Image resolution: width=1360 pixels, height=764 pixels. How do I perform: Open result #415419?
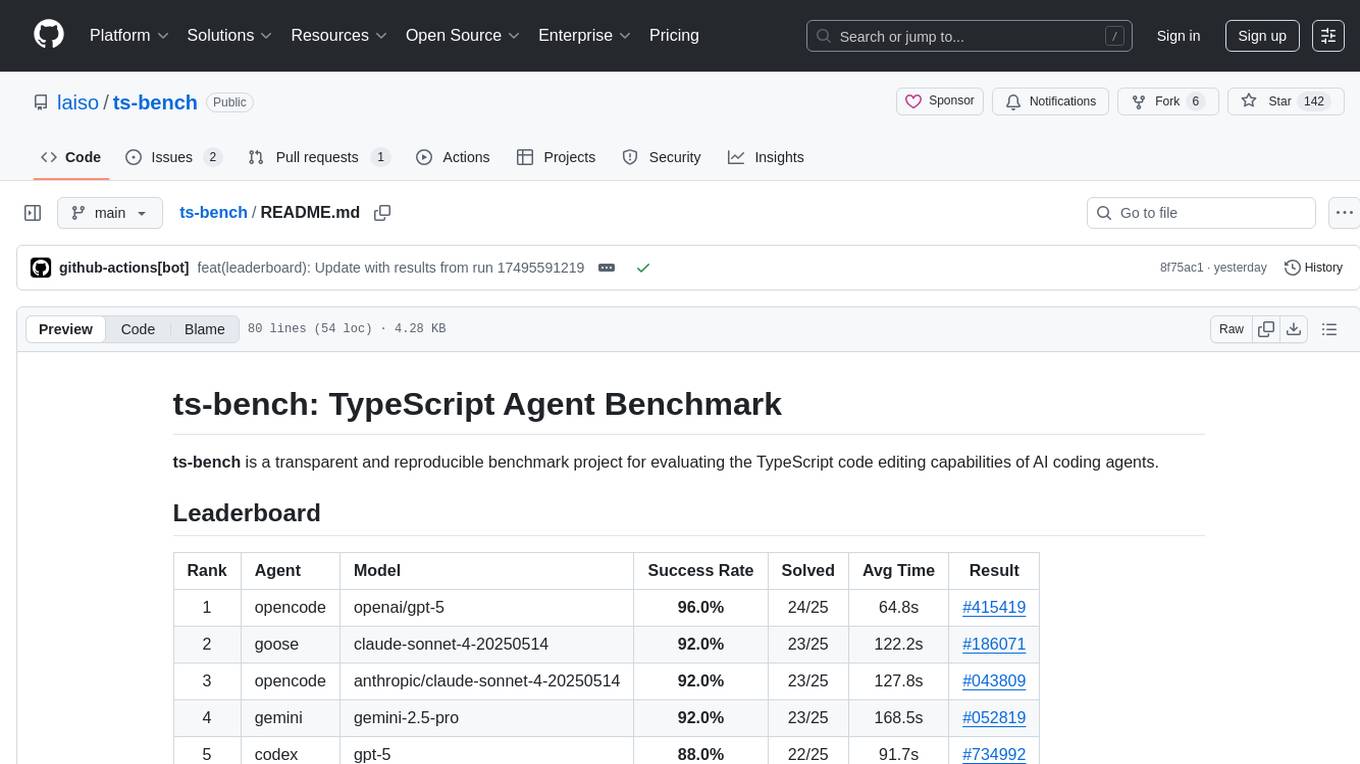(x=994, y=607)
